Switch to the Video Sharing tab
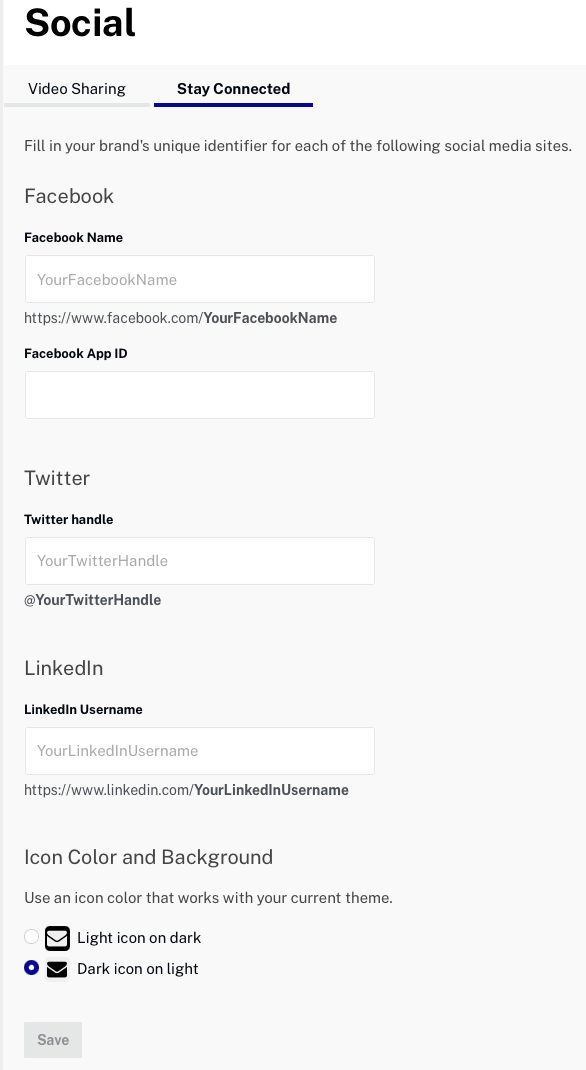The image size is (586, 1070). tap(76, 89)
